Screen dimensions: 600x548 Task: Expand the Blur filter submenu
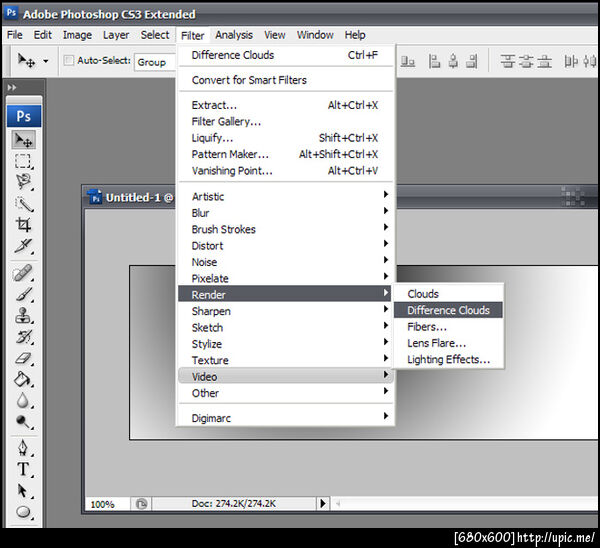(285, 213)
